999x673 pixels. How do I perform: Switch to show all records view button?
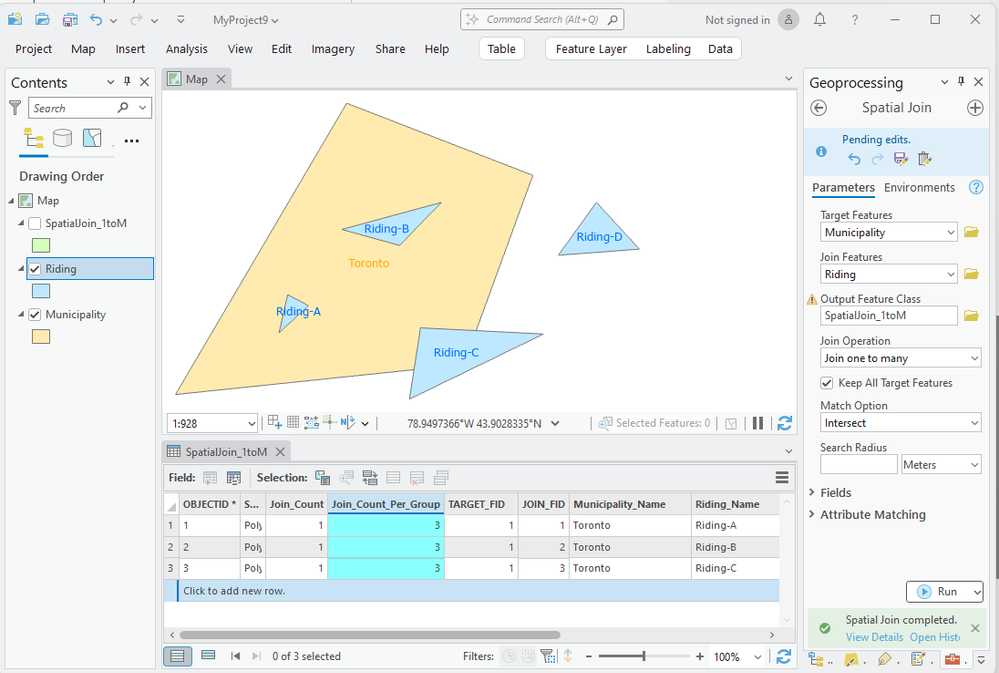[177, 656]
